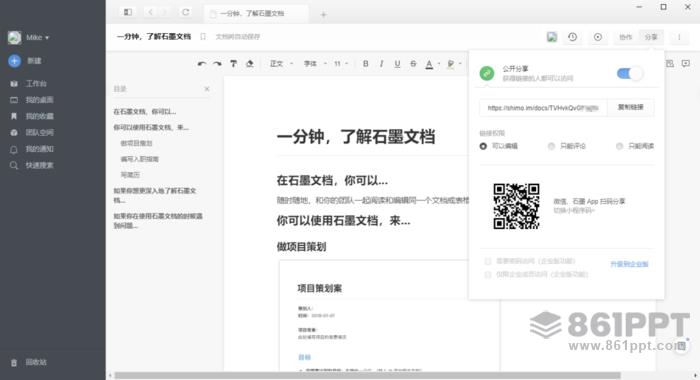Expand font color dropdown arrow
The height and width of the screenshot is (380, 700).
(439, 64)
